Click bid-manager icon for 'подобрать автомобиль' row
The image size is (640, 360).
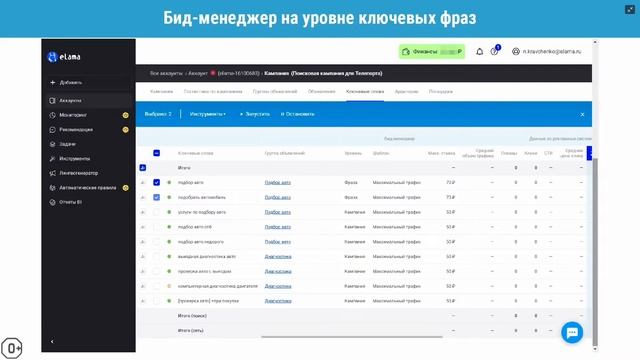click(x=143, y=198)
